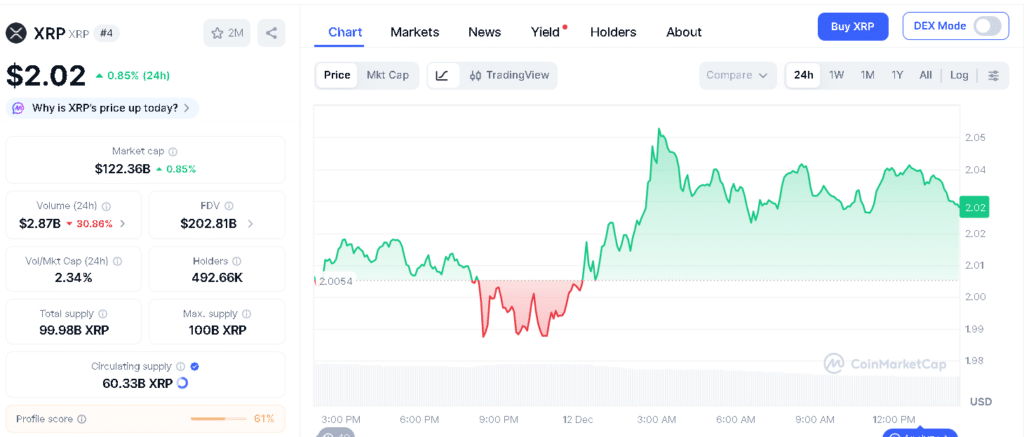1024x437 pixels.
Task: Toggle Log scale on chart
Action: 959,75
